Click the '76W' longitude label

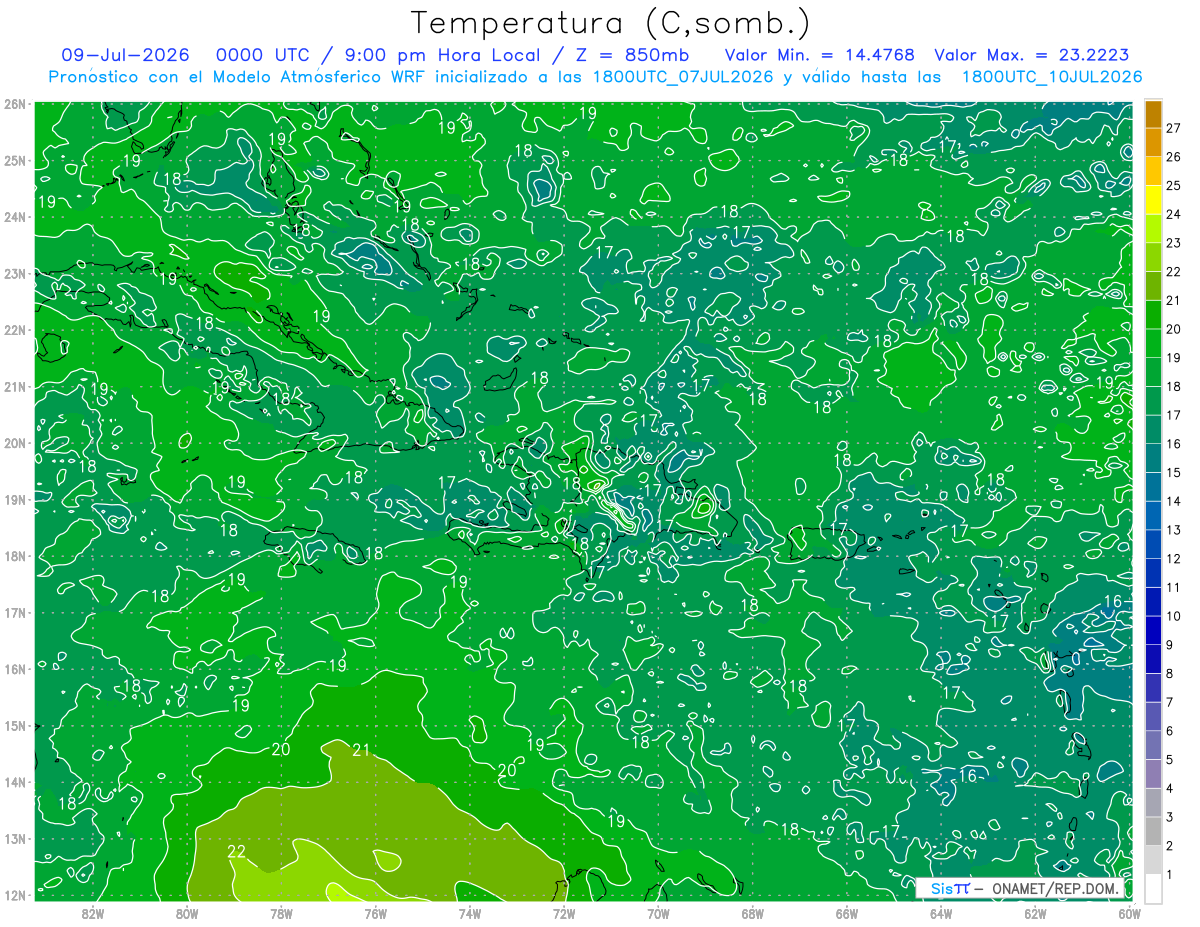pyautogui.click(x=375, y=912)
